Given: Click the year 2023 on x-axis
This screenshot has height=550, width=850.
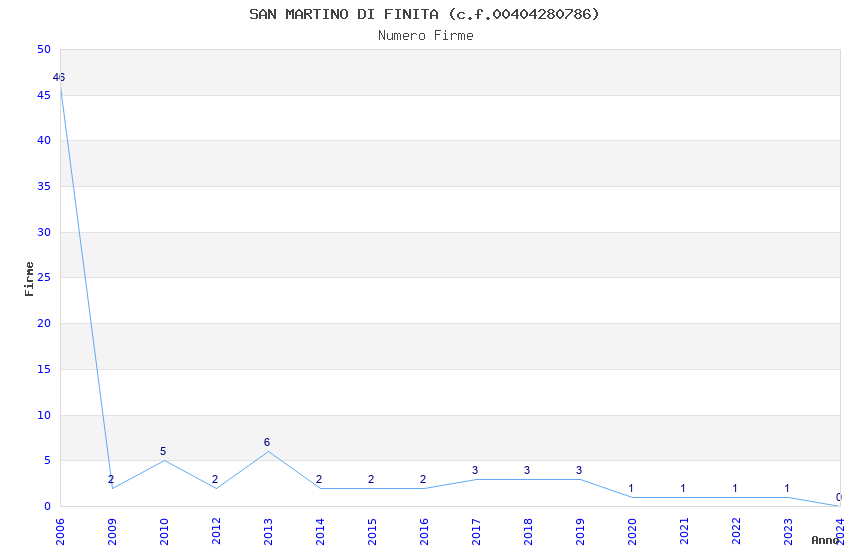Looking at the screenshot, I should [788, 531].
